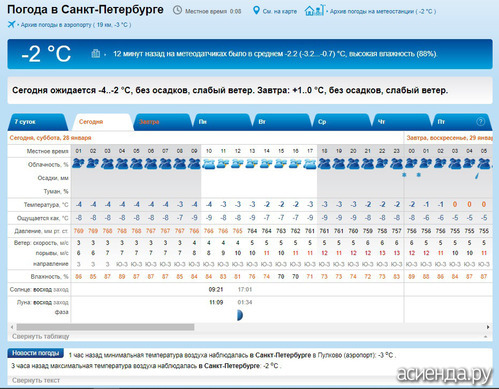Open the Пулково (аэропорт) link in news
This screenshot has width=499, height=389.
[346, 355]
